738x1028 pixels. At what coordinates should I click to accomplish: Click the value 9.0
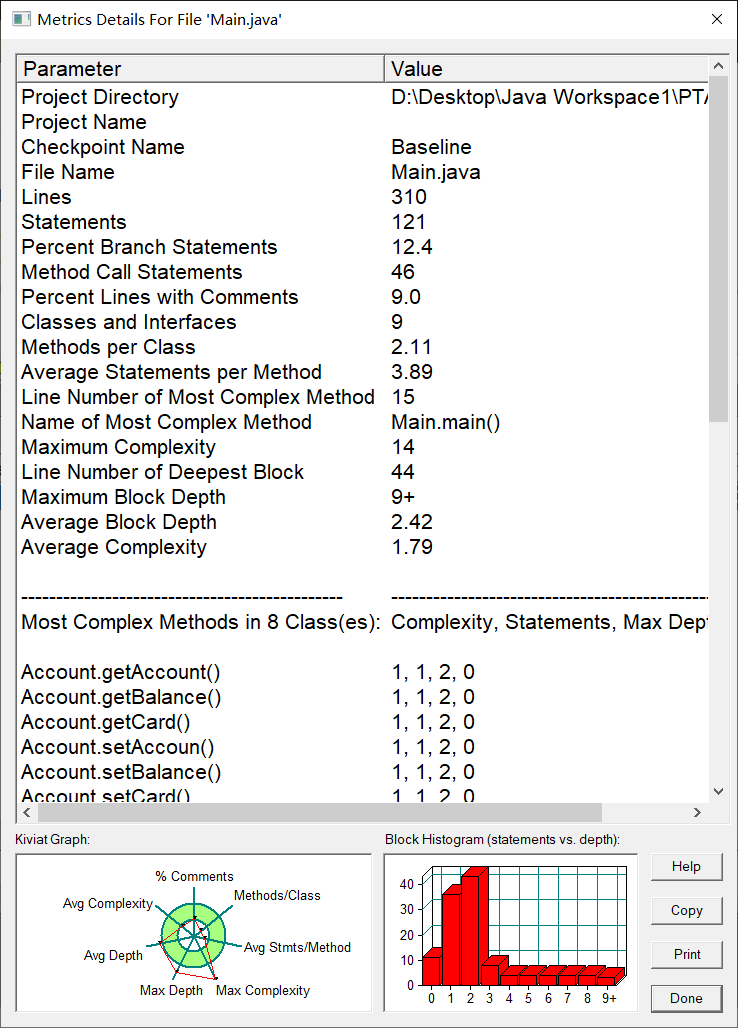[406, 296]
